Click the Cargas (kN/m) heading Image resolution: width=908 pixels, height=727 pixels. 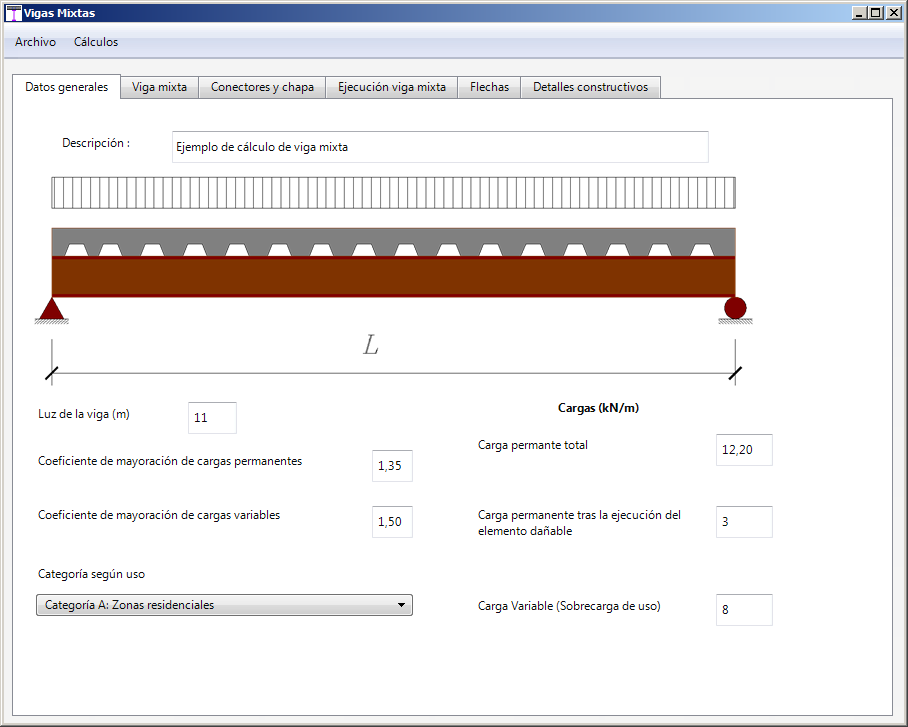[599, 408]
